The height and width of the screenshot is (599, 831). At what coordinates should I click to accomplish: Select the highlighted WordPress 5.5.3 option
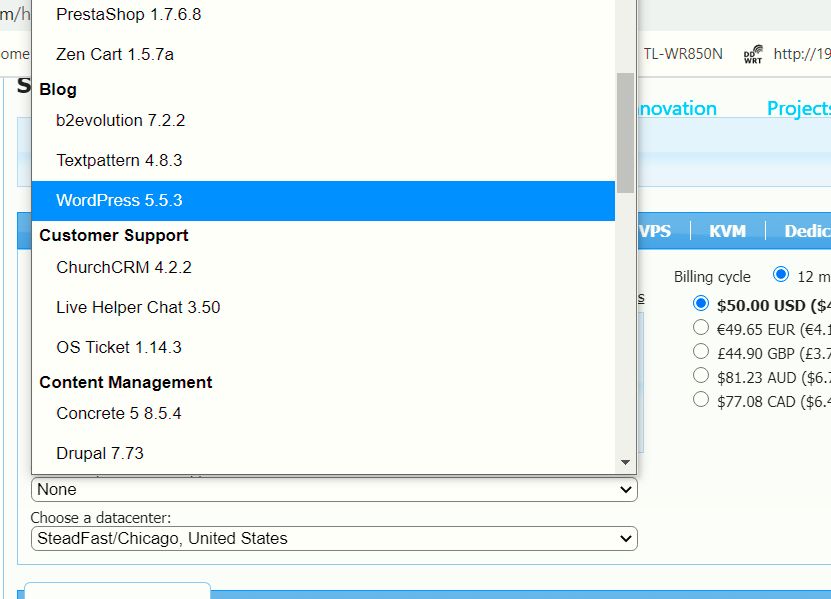tap(323, 200)
